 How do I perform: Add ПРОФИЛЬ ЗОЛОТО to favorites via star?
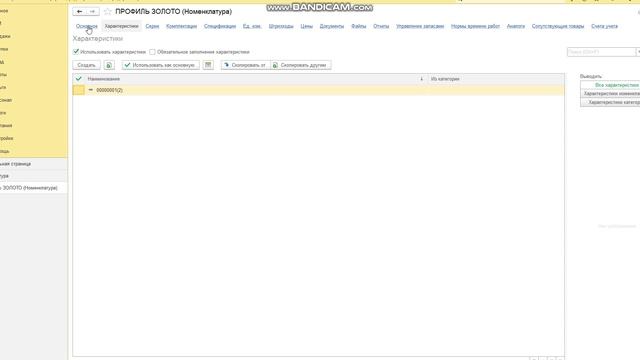click(107, 11)
